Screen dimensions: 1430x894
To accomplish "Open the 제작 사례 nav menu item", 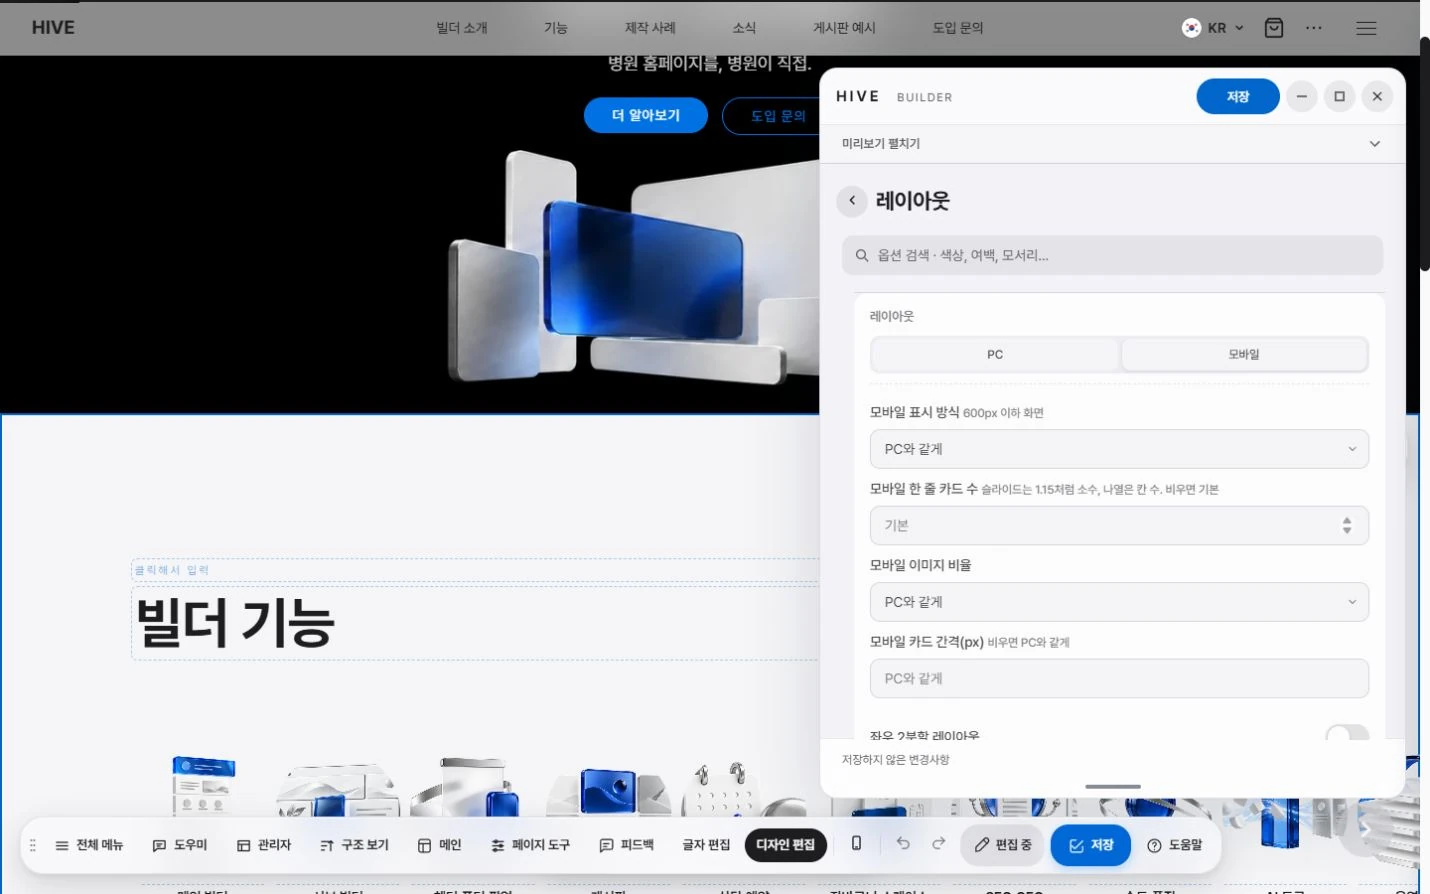I will [650, 28].
